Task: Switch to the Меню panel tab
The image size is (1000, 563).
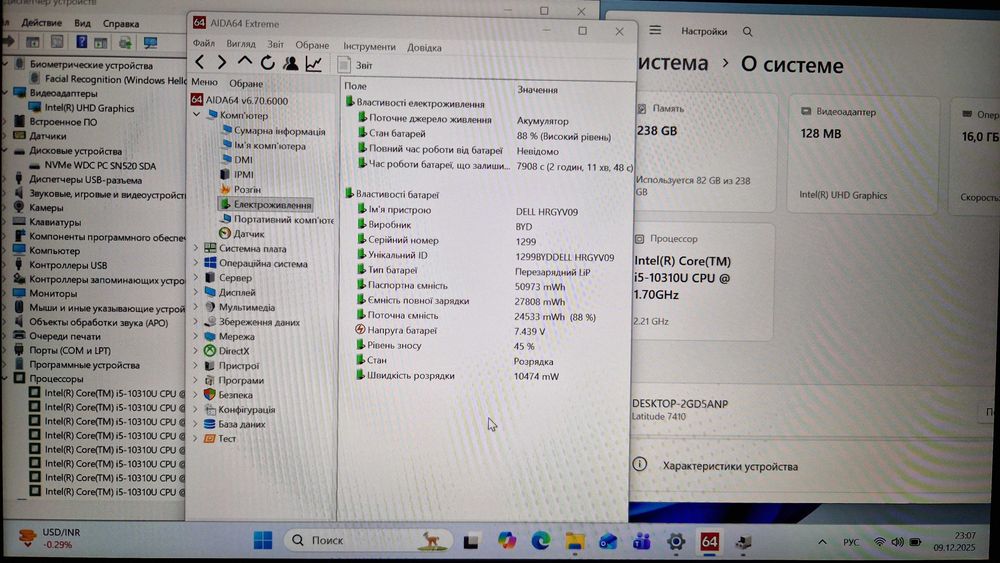Action: 204,82
